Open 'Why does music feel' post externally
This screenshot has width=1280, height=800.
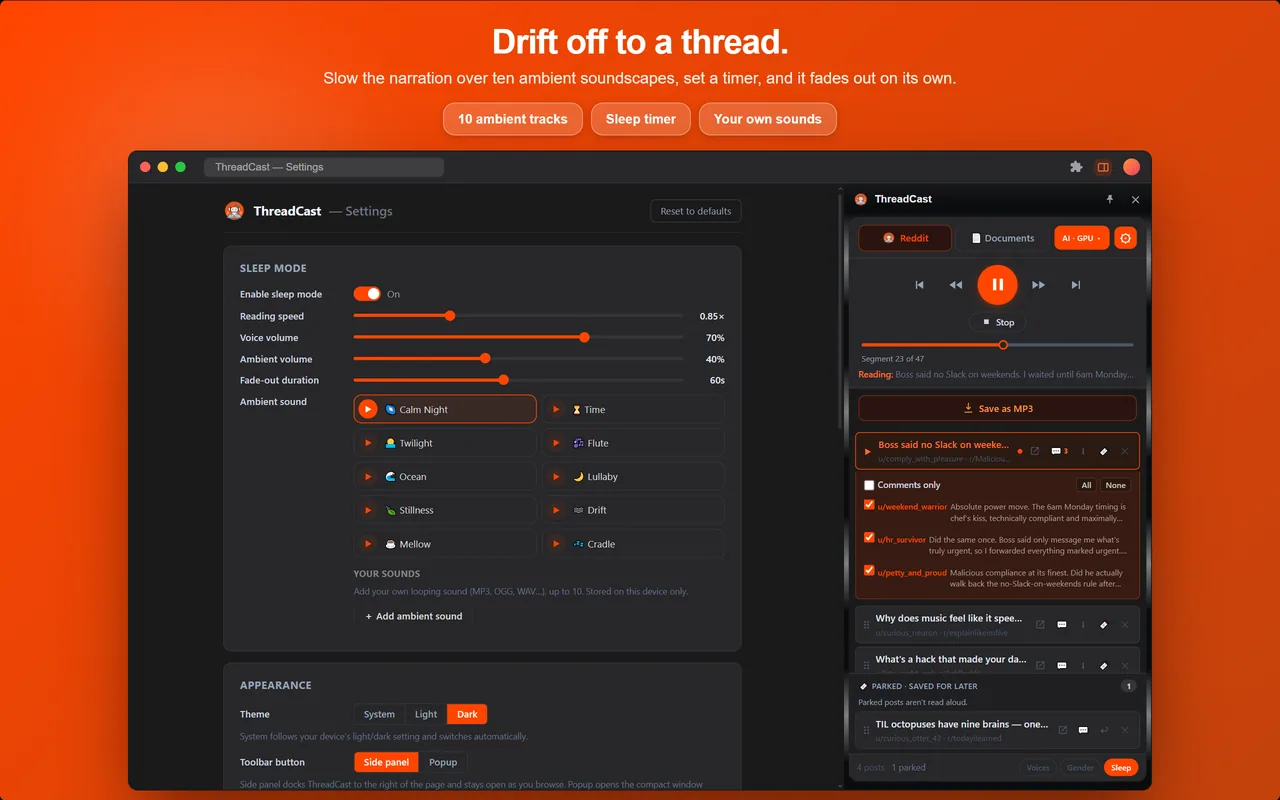click(x=1040, y=625)
